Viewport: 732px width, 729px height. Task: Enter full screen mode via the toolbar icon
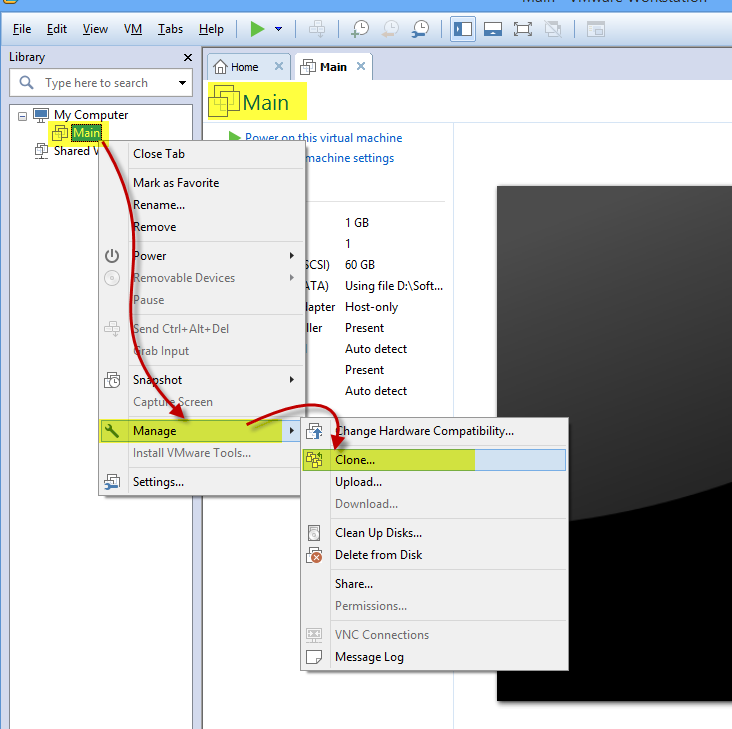(x=522, y=29)
